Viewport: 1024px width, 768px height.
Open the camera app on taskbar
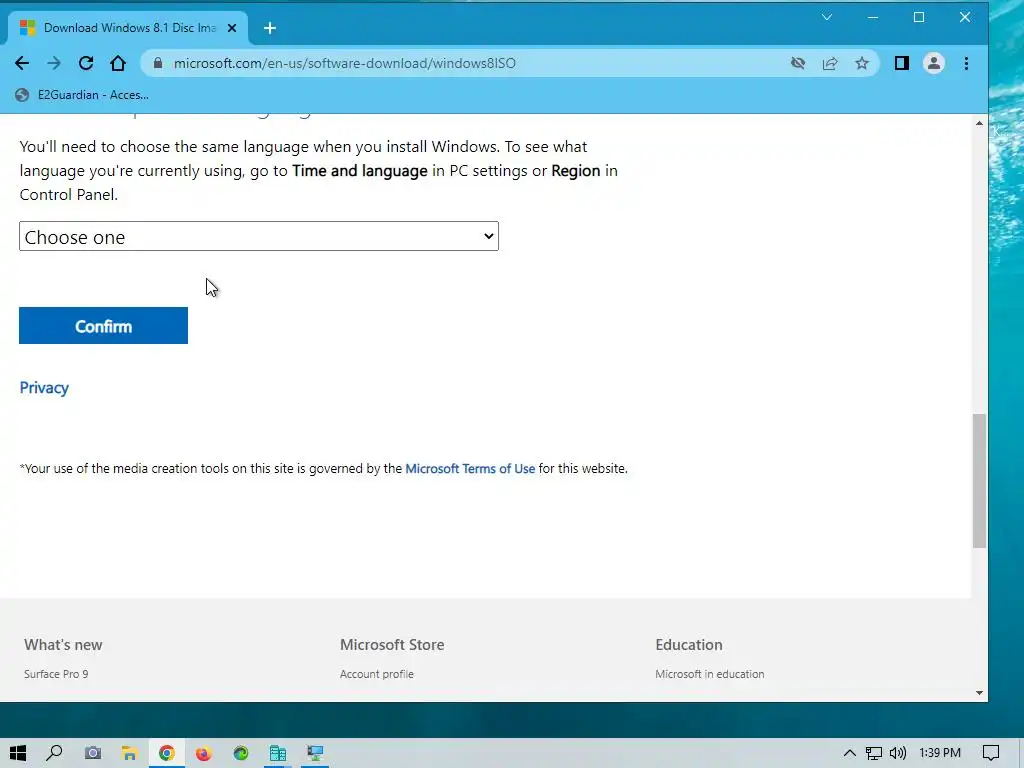coord(93,753)
